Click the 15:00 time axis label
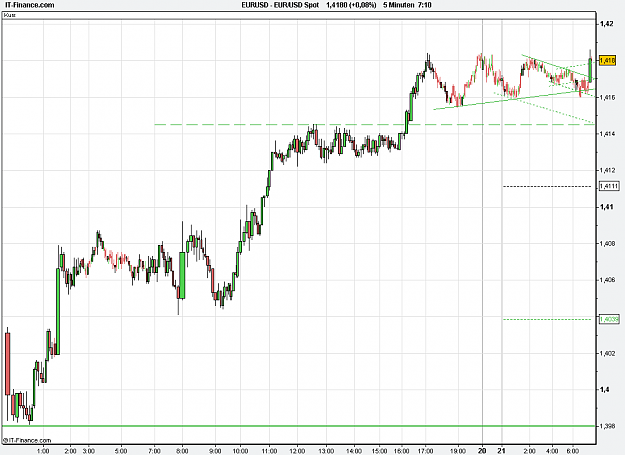625x455 pixels. click(379, 451)
